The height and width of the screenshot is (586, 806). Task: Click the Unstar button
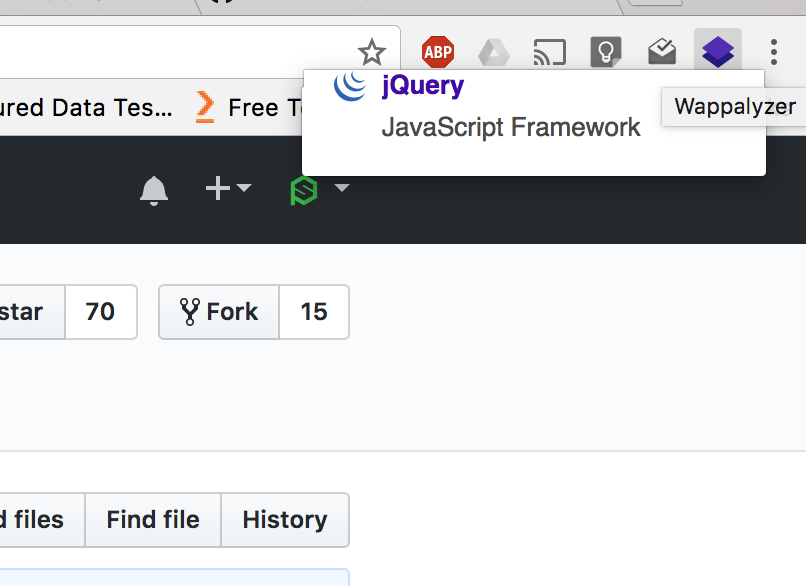pos(32,312)
